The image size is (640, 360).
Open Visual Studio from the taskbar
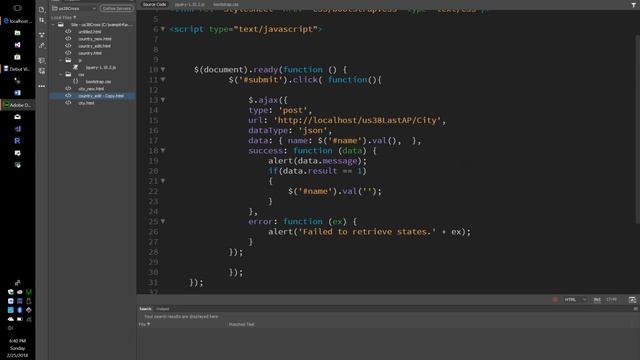tap(18, 45)
